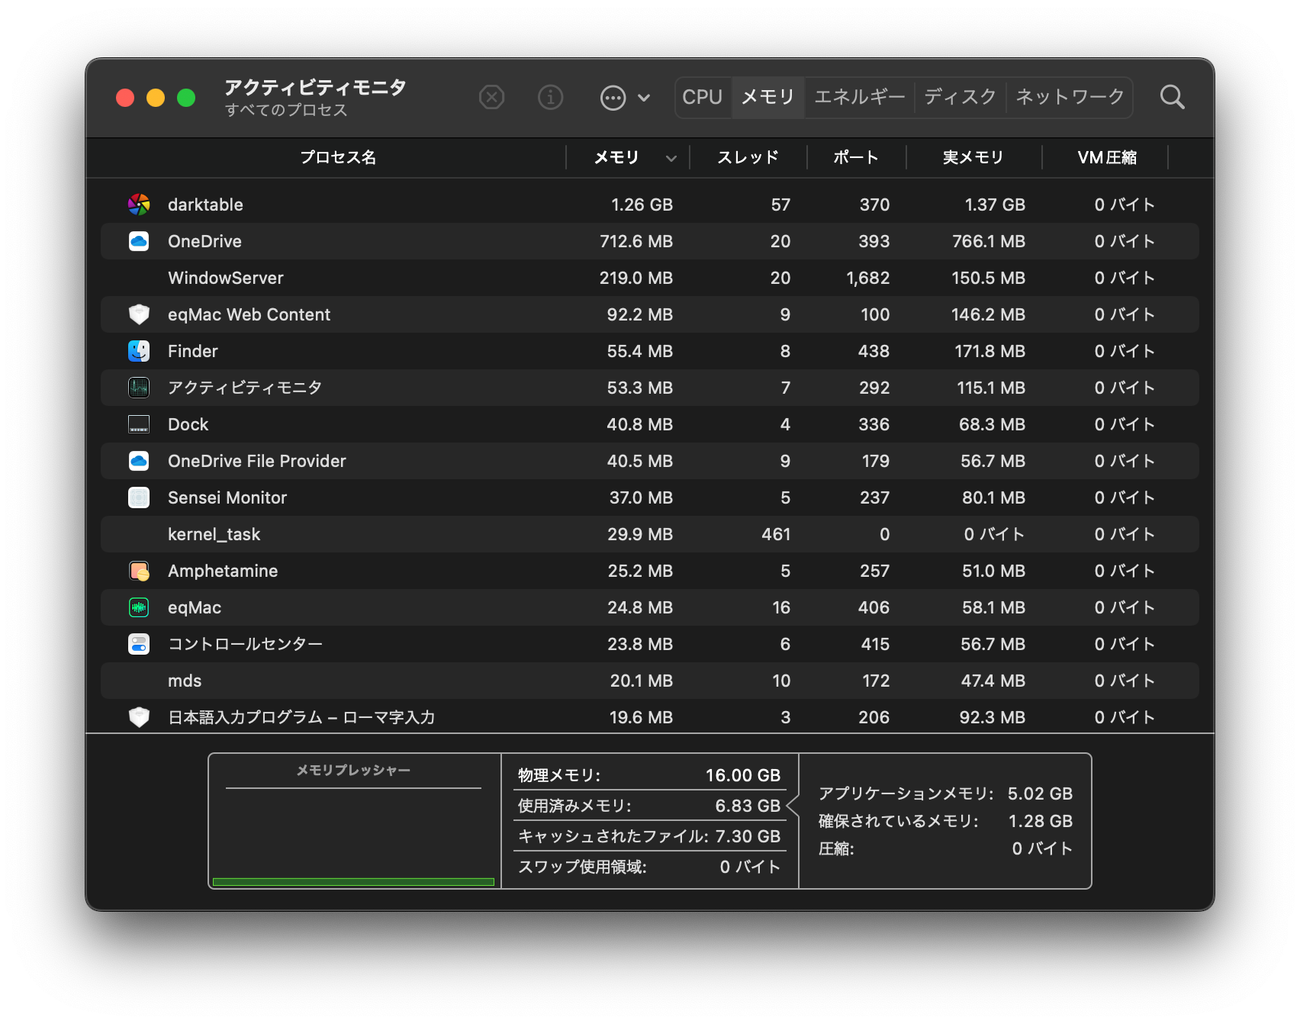Click the Sensei Monitor icon
Image resolution: width=1300 pixels, height=1024 pixels.
click(139, 498)
